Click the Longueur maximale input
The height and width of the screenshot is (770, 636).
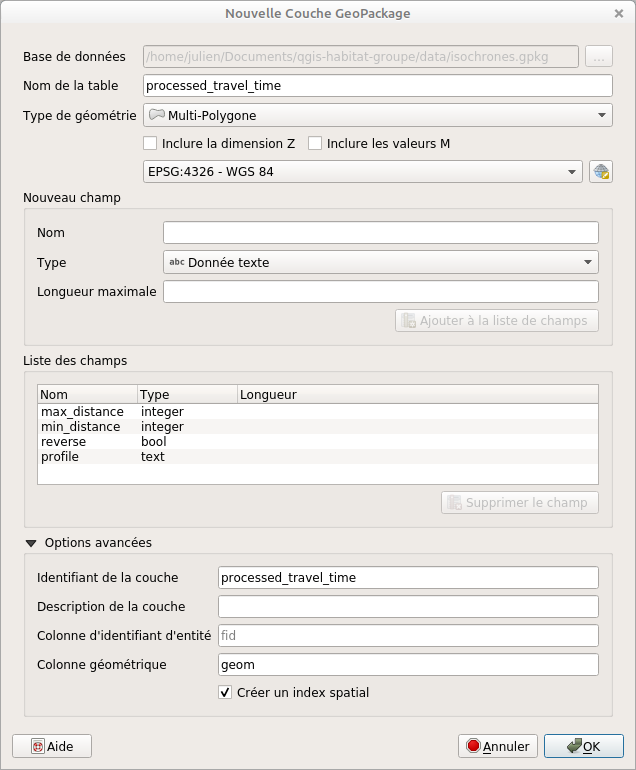381,292
